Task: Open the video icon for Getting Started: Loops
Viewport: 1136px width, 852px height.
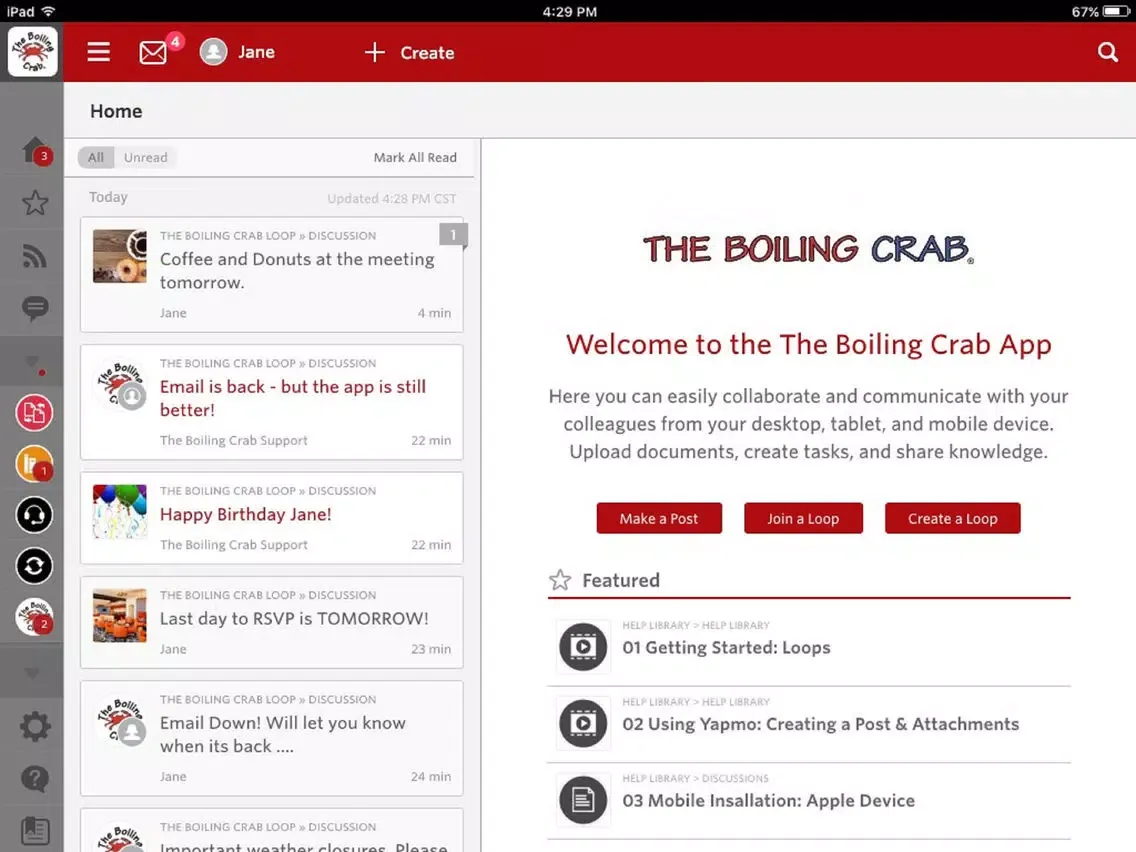Action: pos(583,646)
